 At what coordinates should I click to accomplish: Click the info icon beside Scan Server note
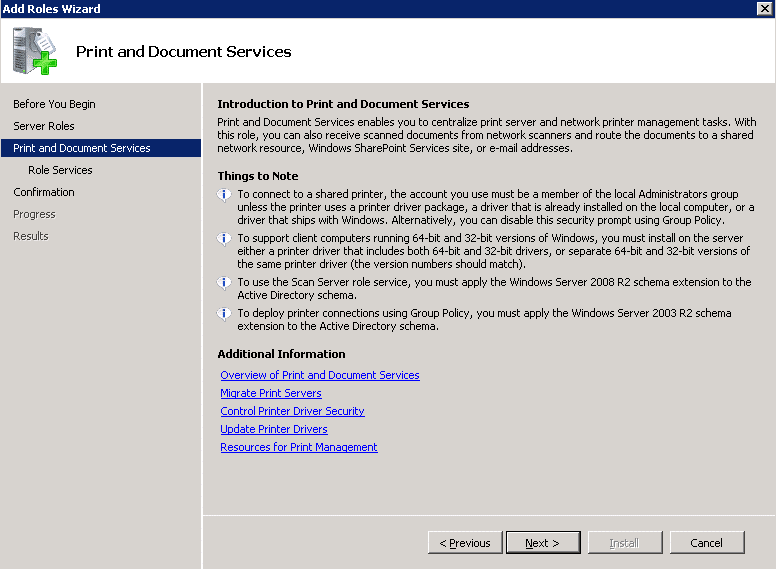coord(224,283)
